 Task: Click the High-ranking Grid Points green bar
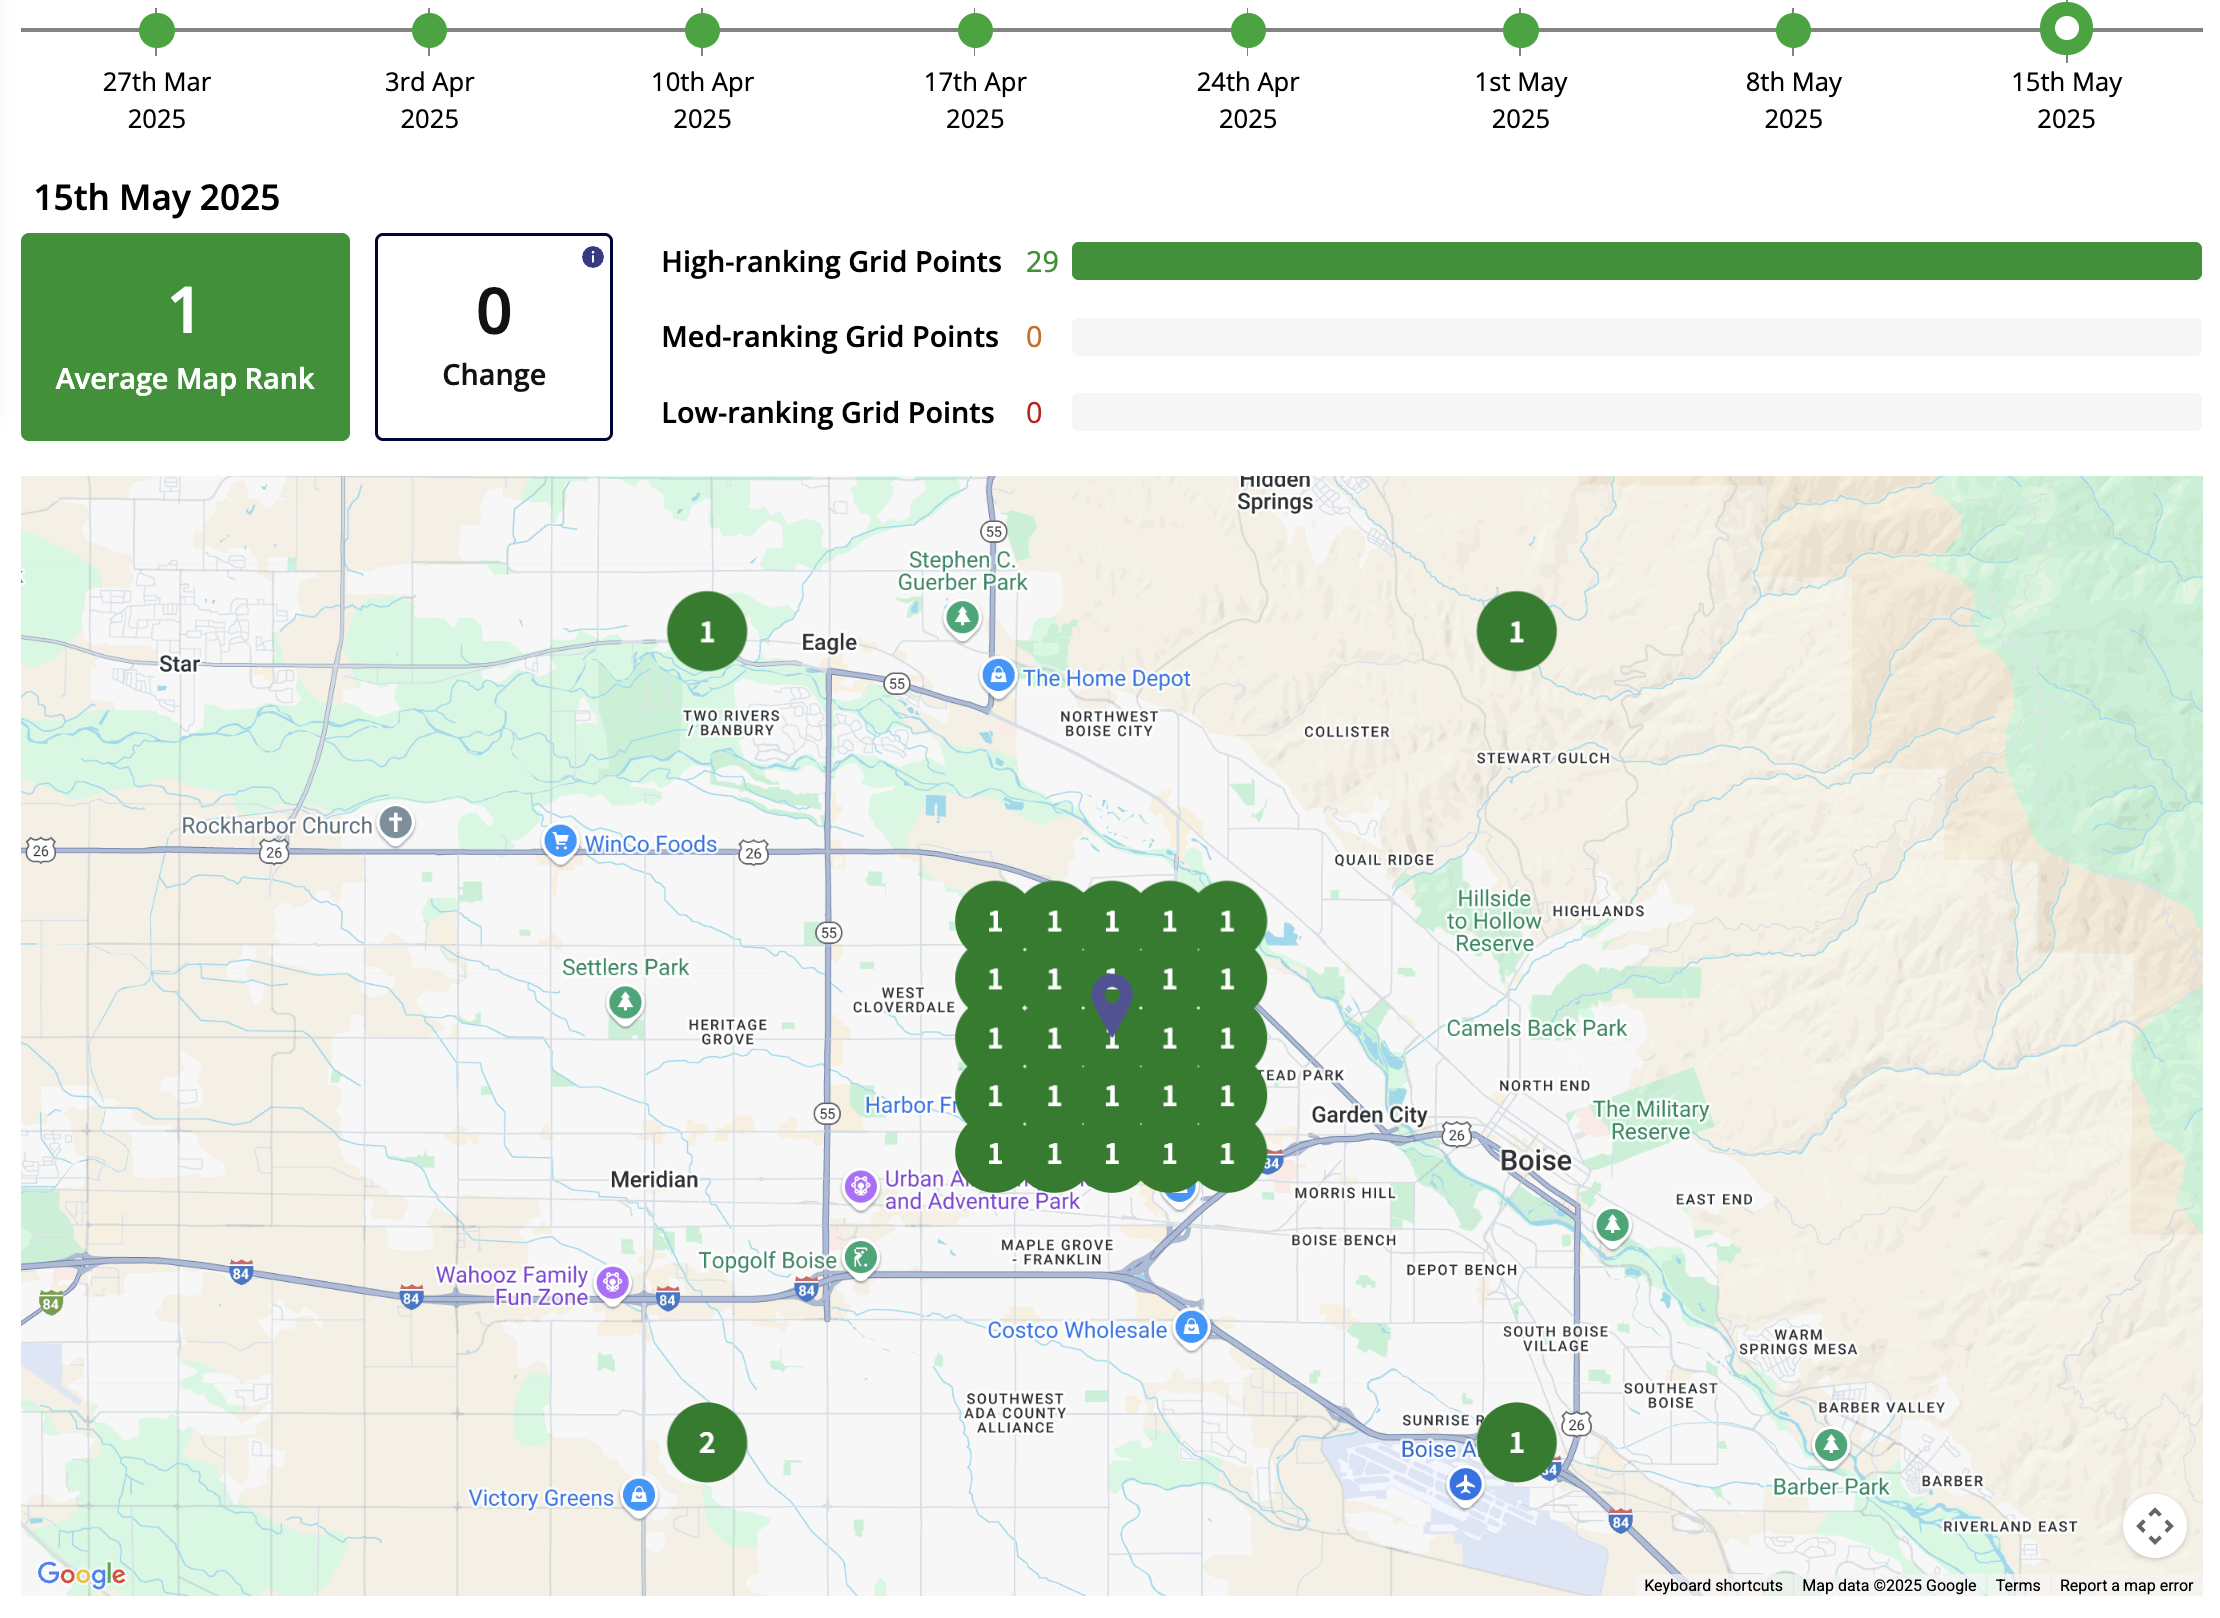(1636, 261)
